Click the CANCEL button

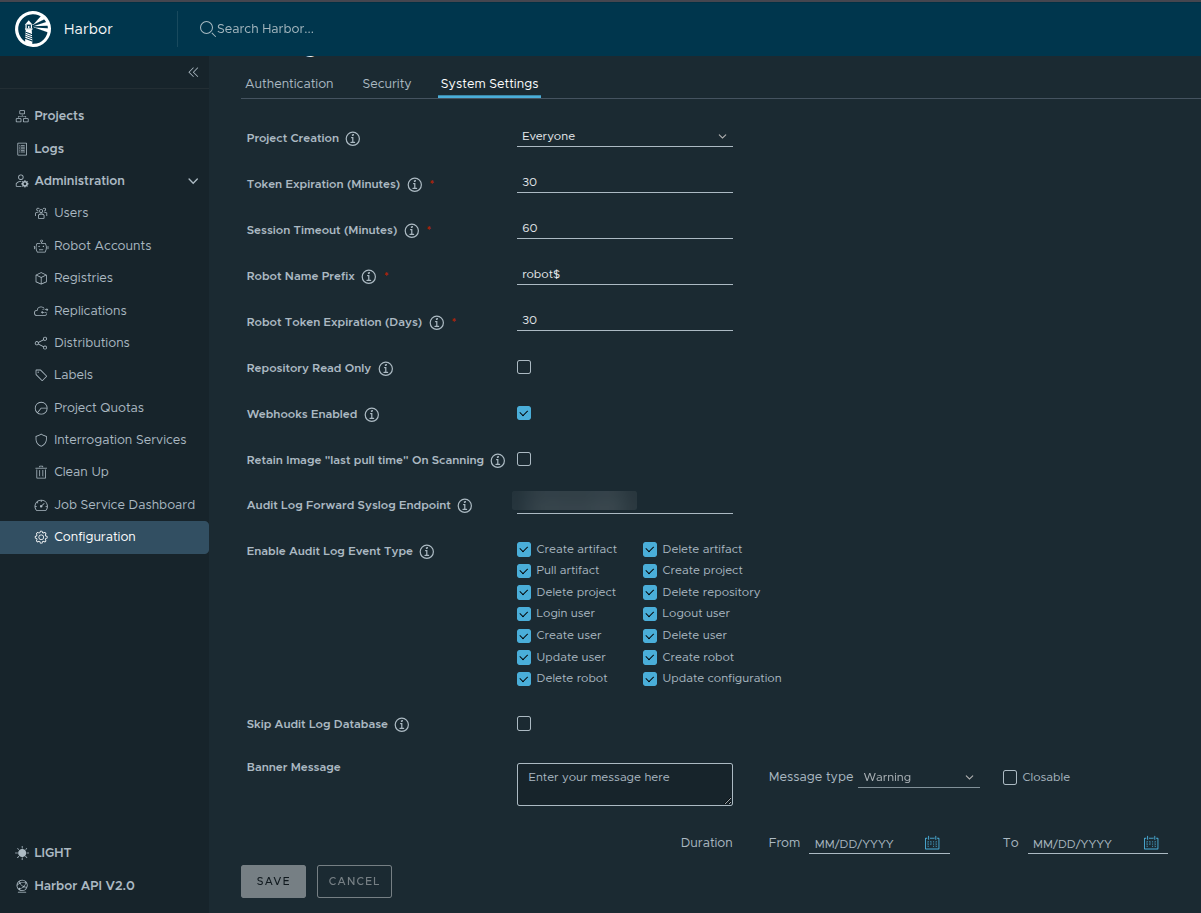(354, 881)
